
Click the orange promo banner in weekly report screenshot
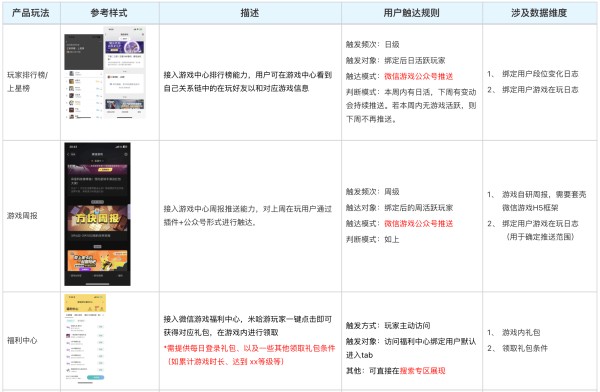[98, 261]
